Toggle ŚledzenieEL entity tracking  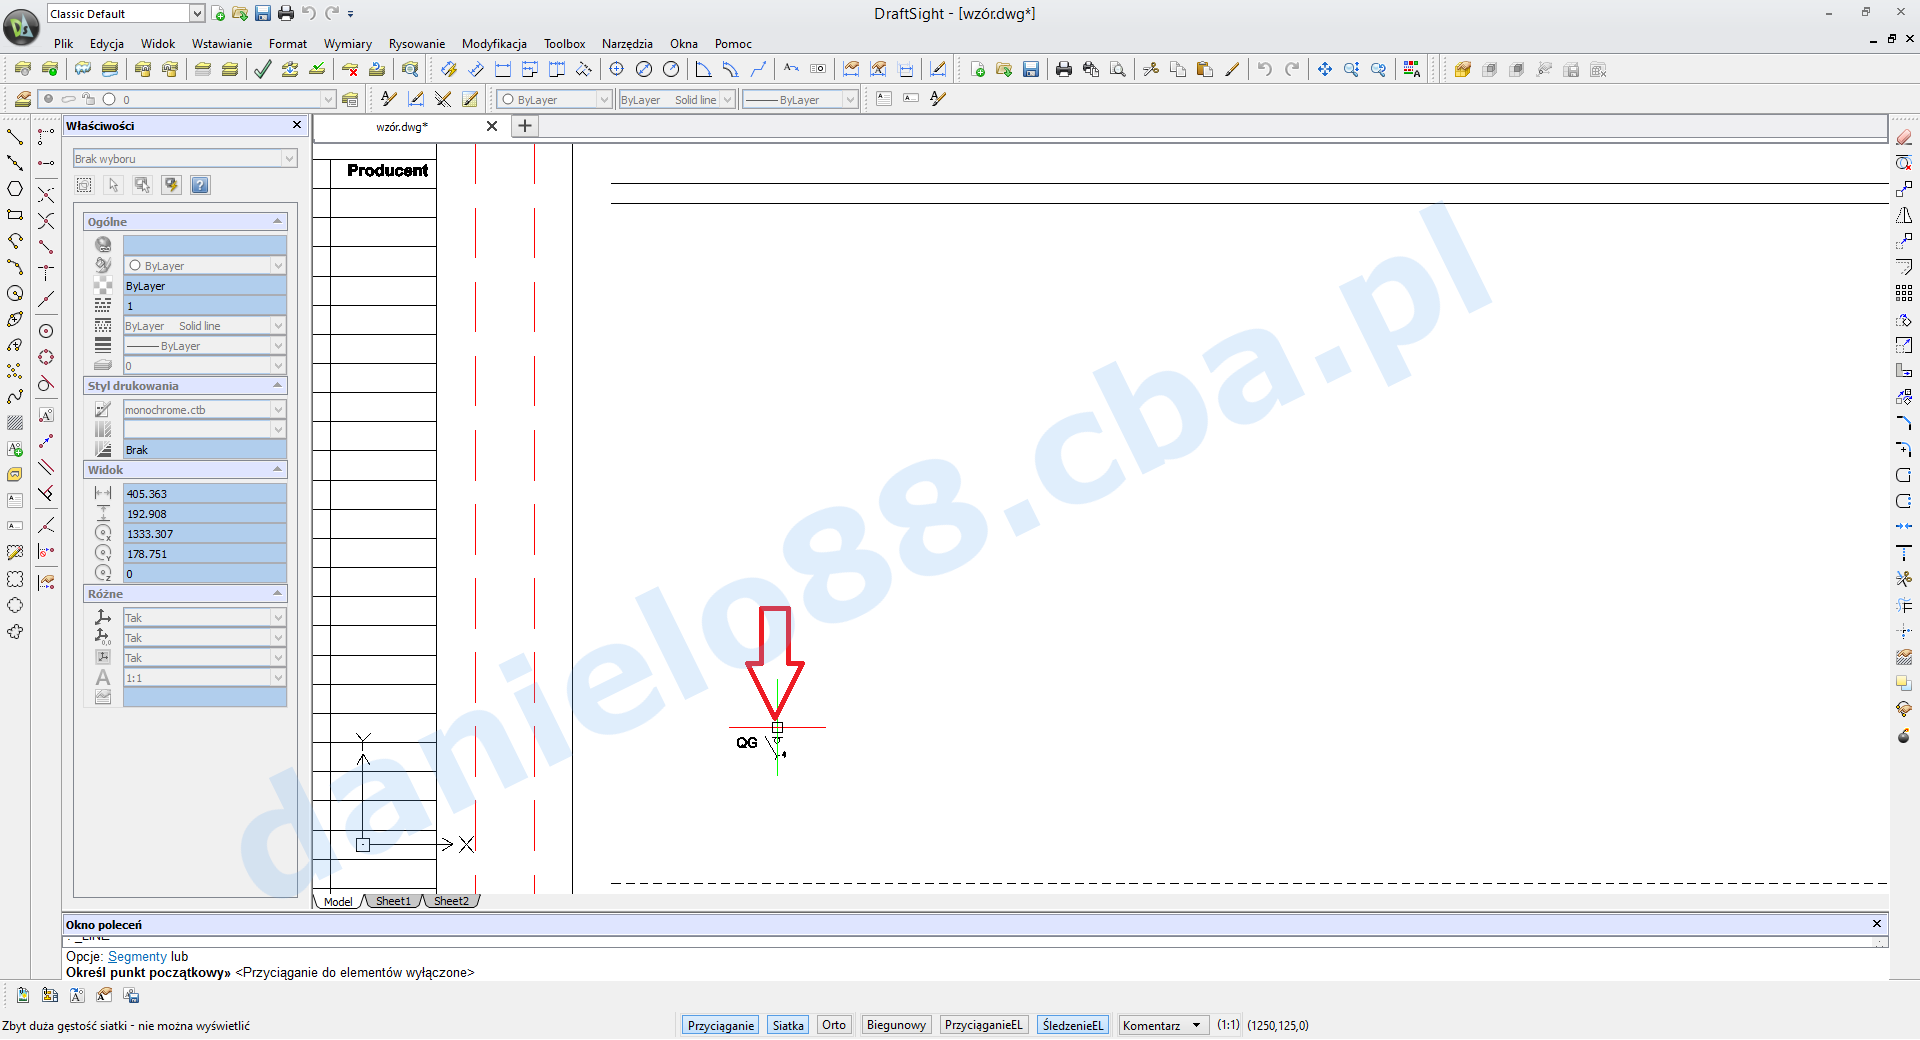(1073, 1025)
